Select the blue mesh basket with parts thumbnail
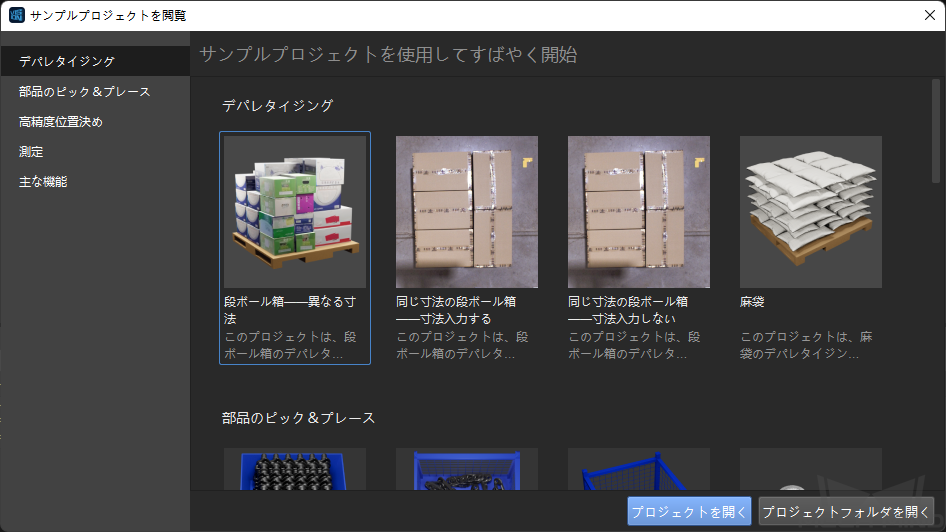The image size is (946, 532). 467,469
